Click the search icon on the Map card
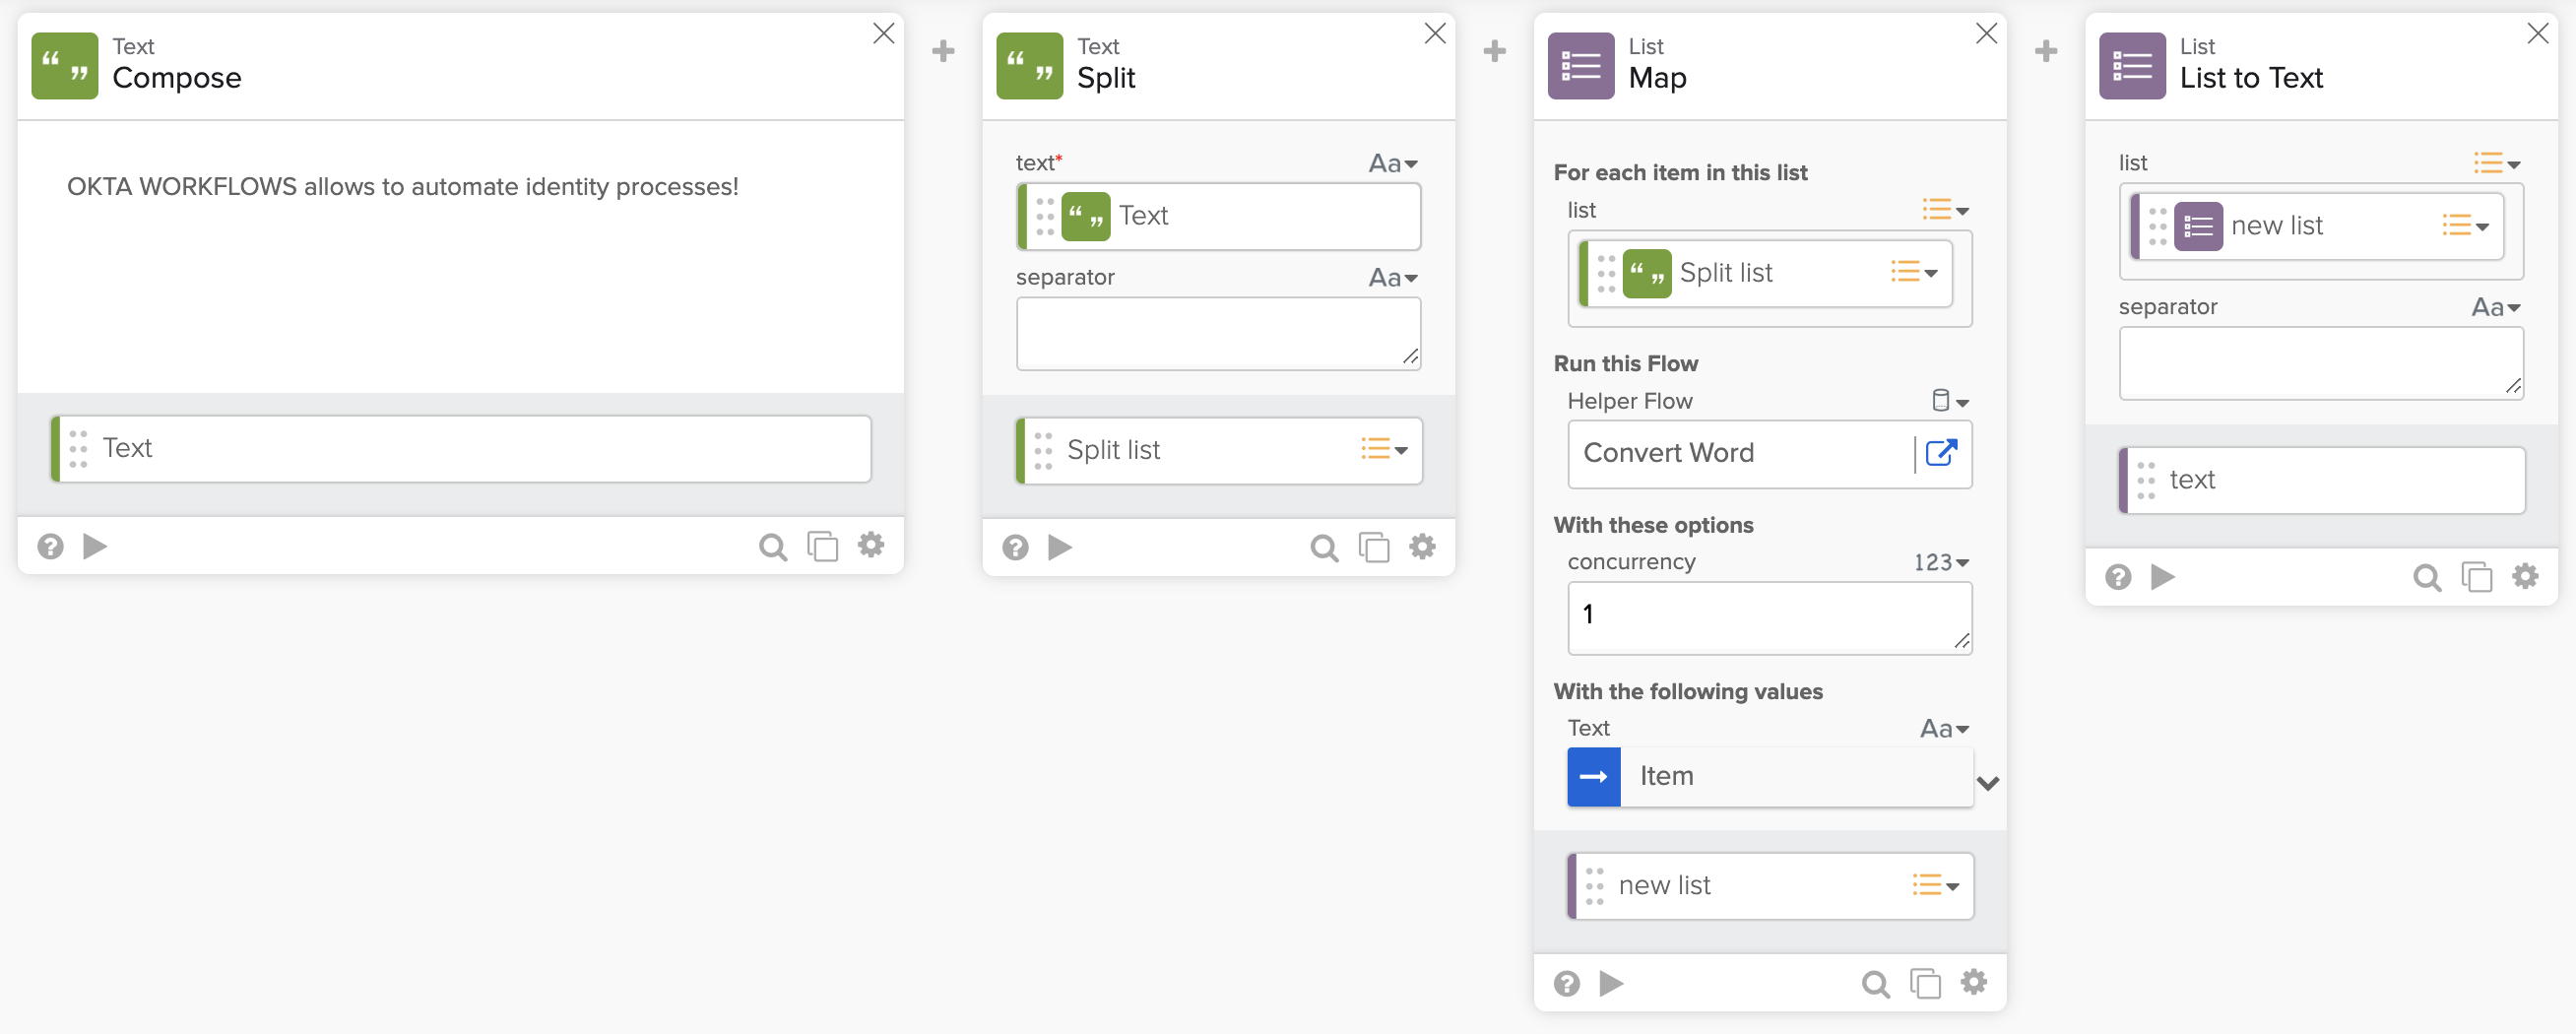This screenshot has height=1034, width=2576. [x=1875, y=984]
